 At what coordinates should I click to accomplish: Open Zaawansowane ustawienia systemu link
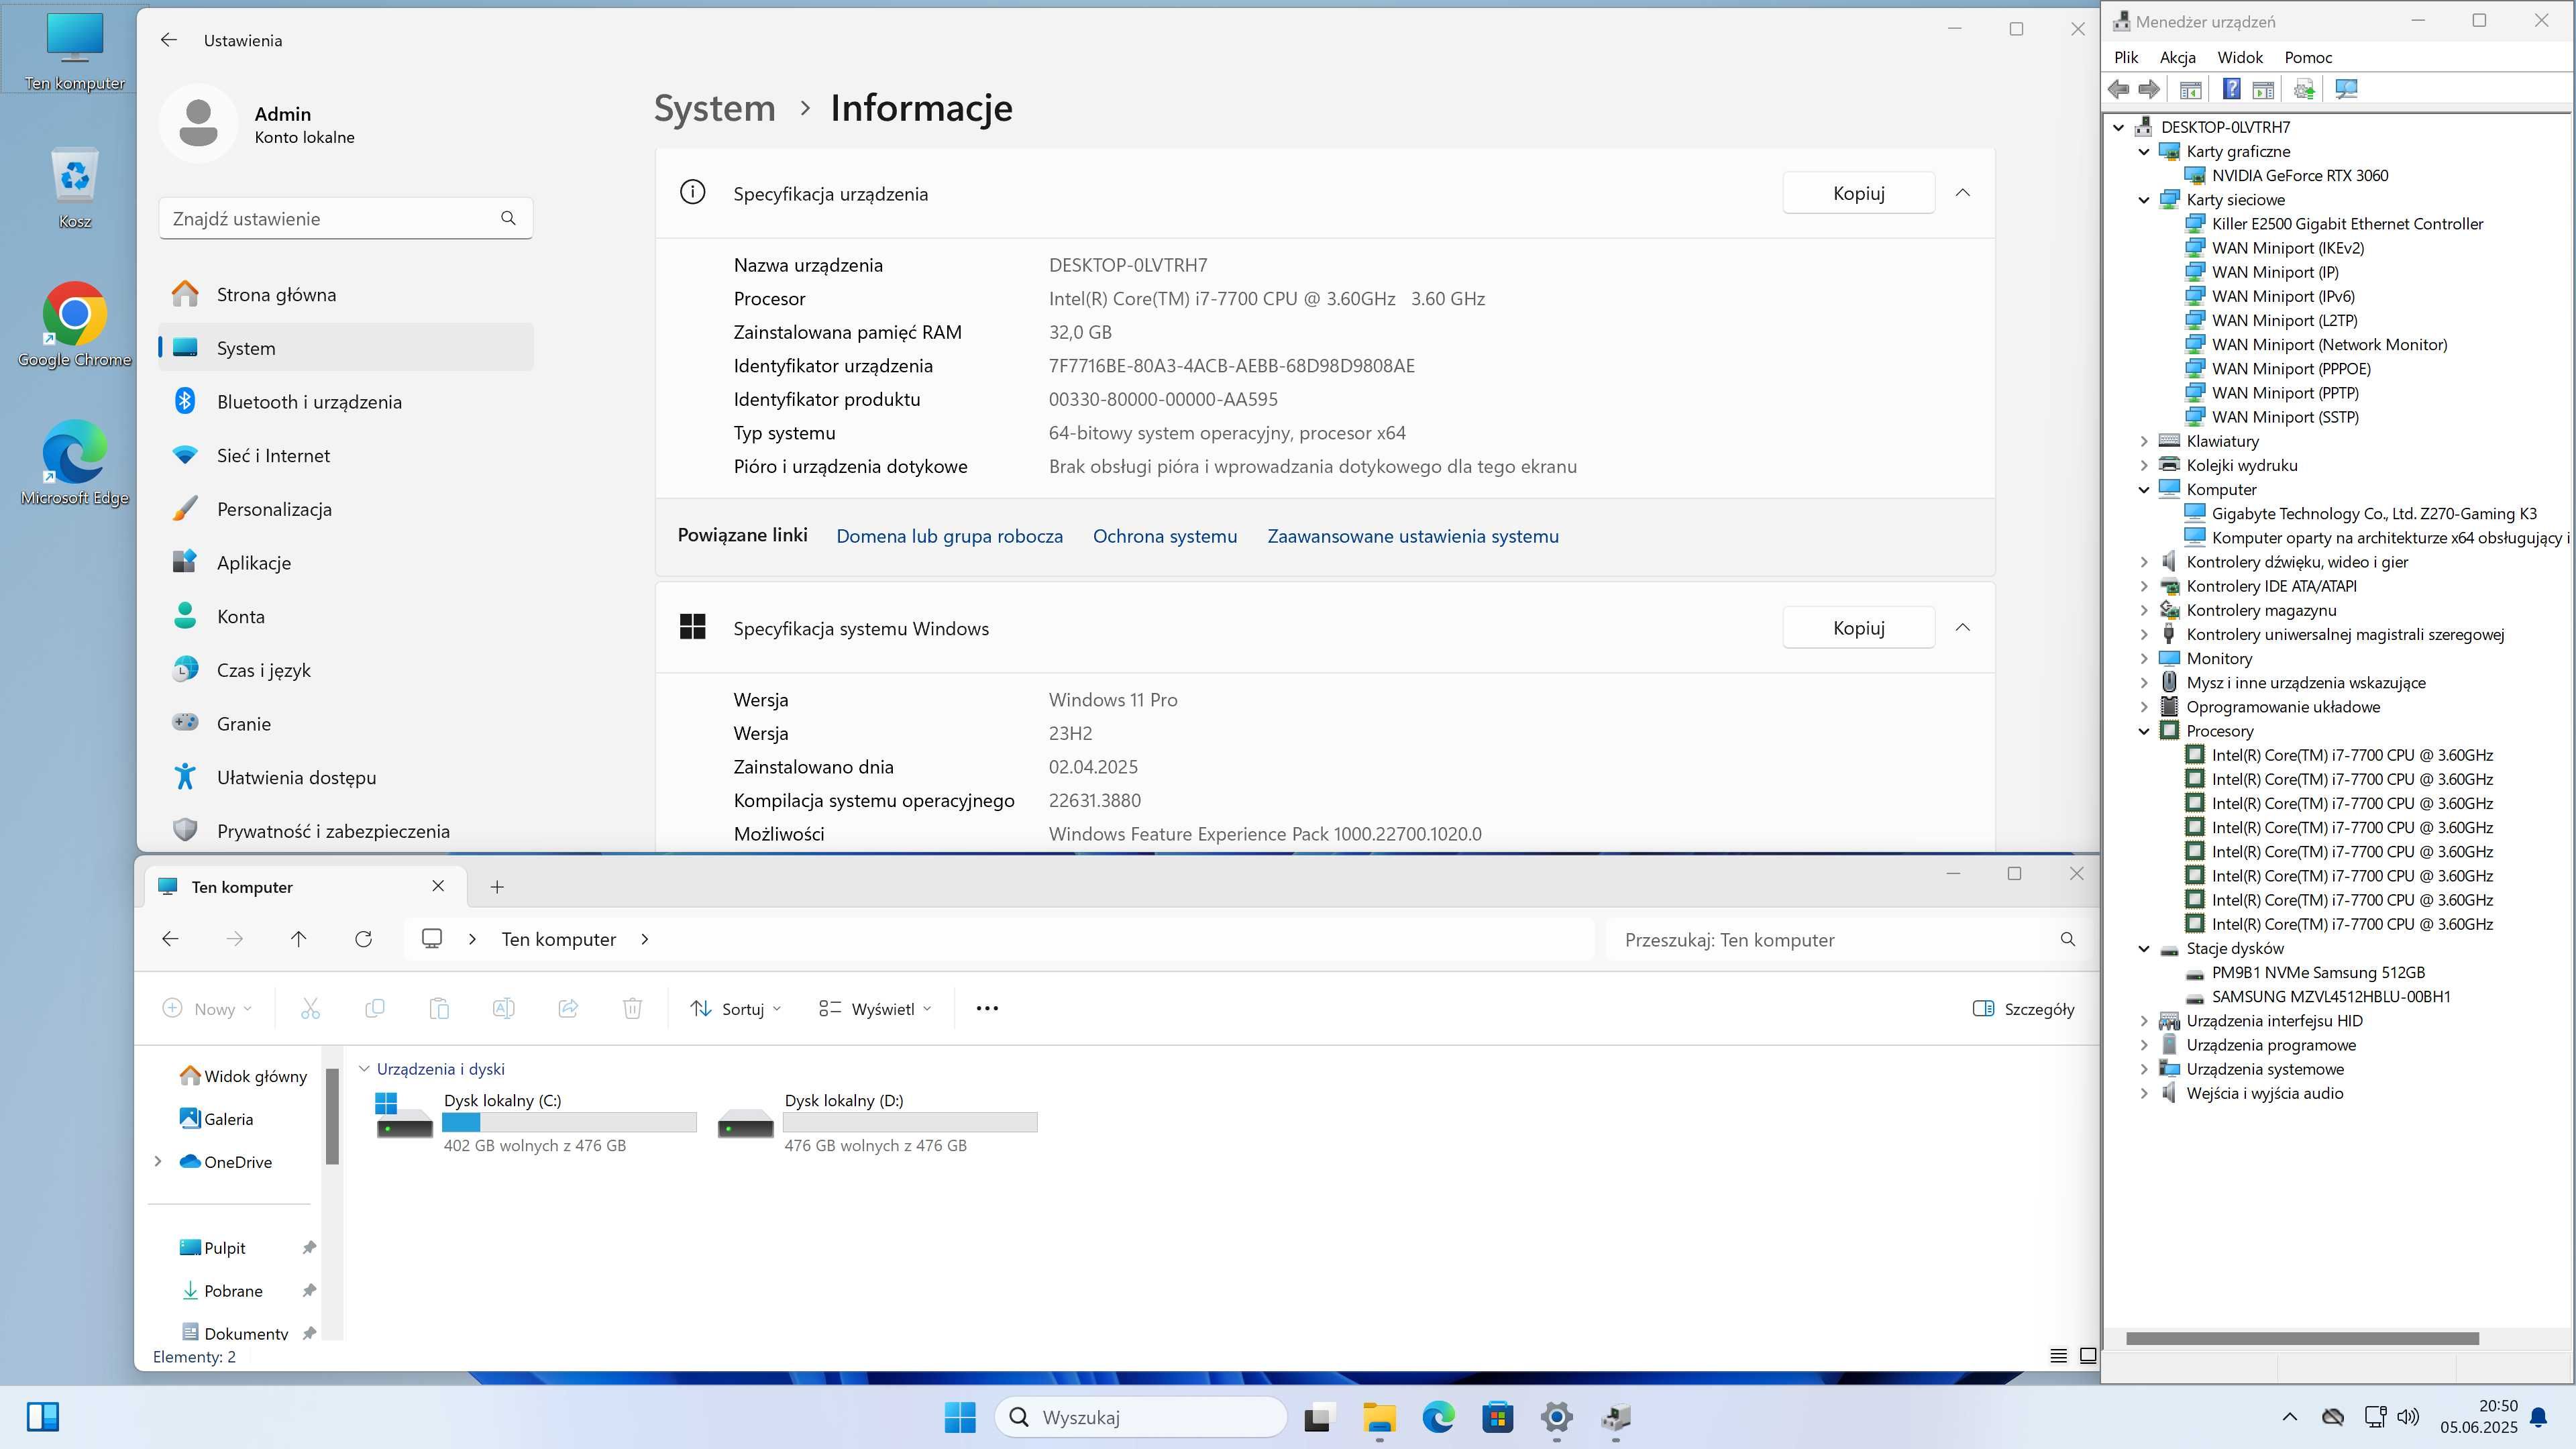click(x=1413, y=536)
